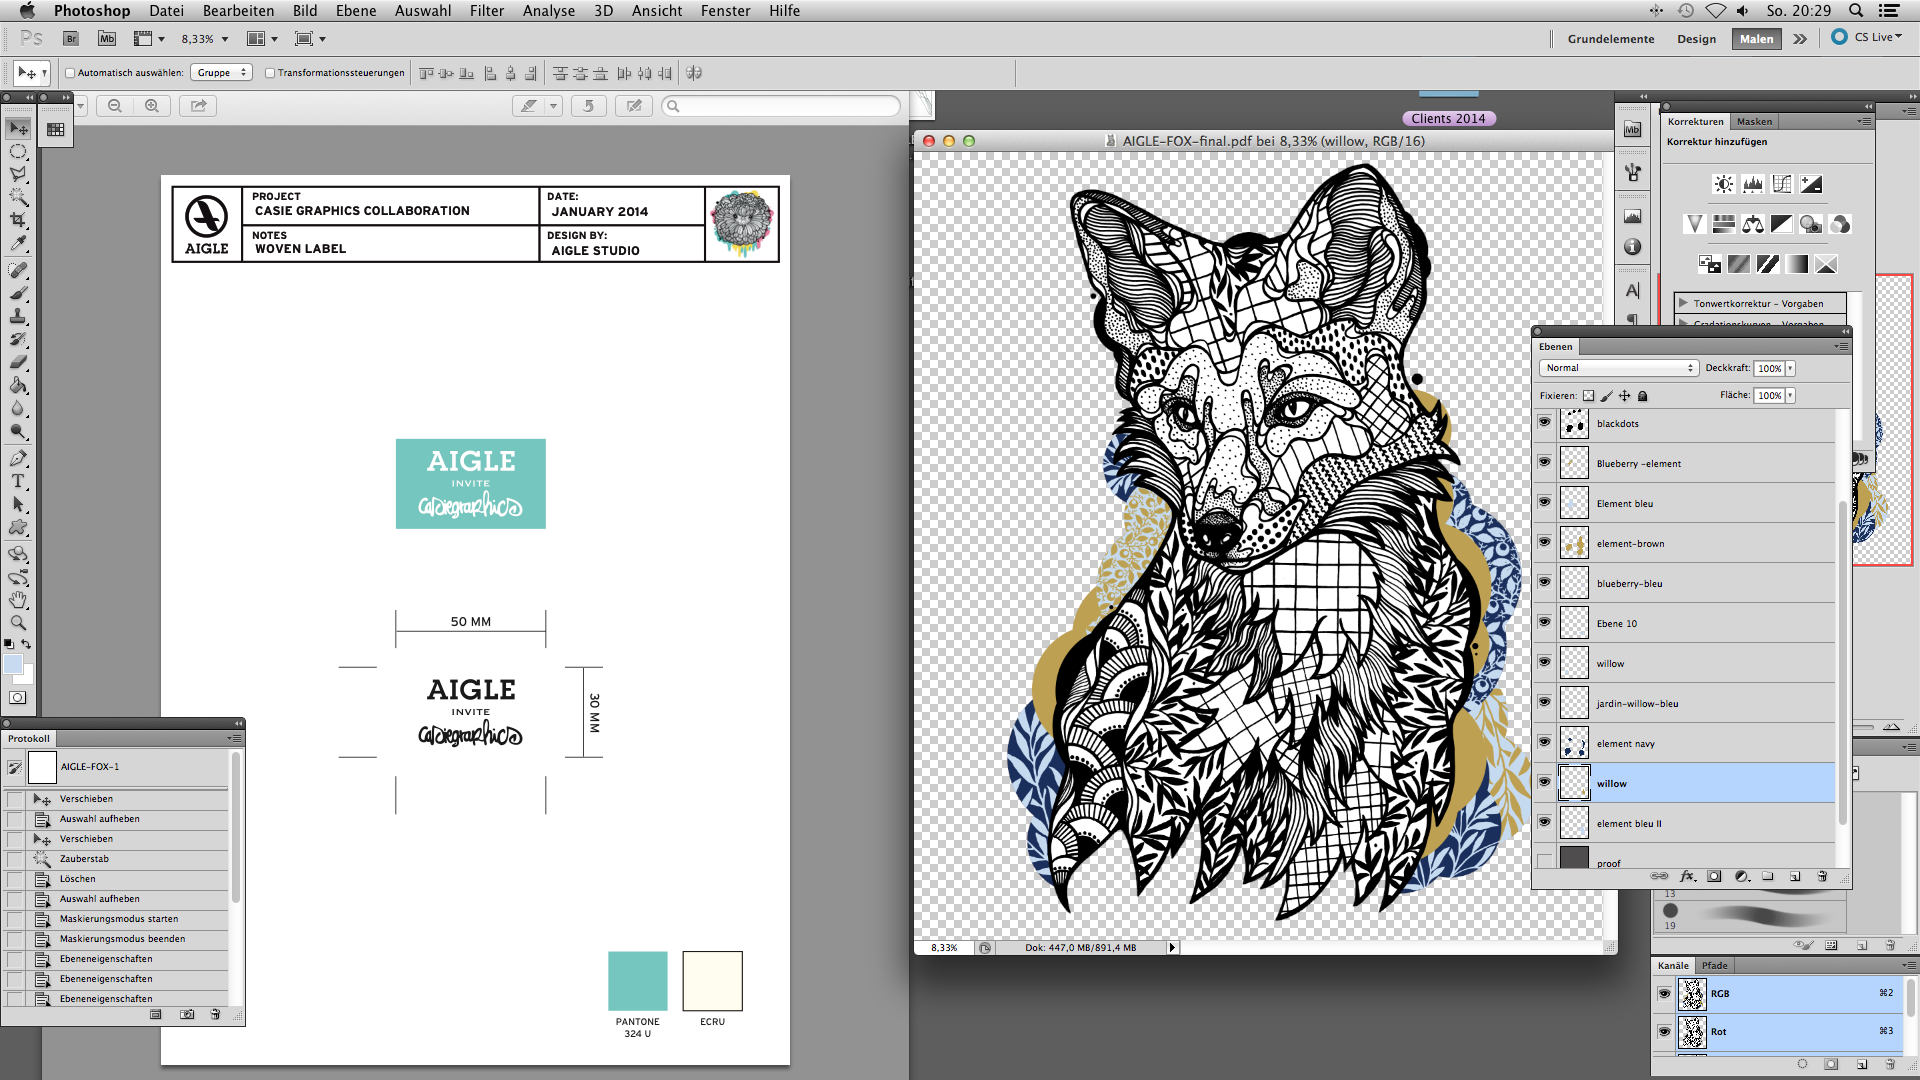Hide the jardin-willow-bleu layer
This screenshot has height=1080, width=1920.
1544,702
